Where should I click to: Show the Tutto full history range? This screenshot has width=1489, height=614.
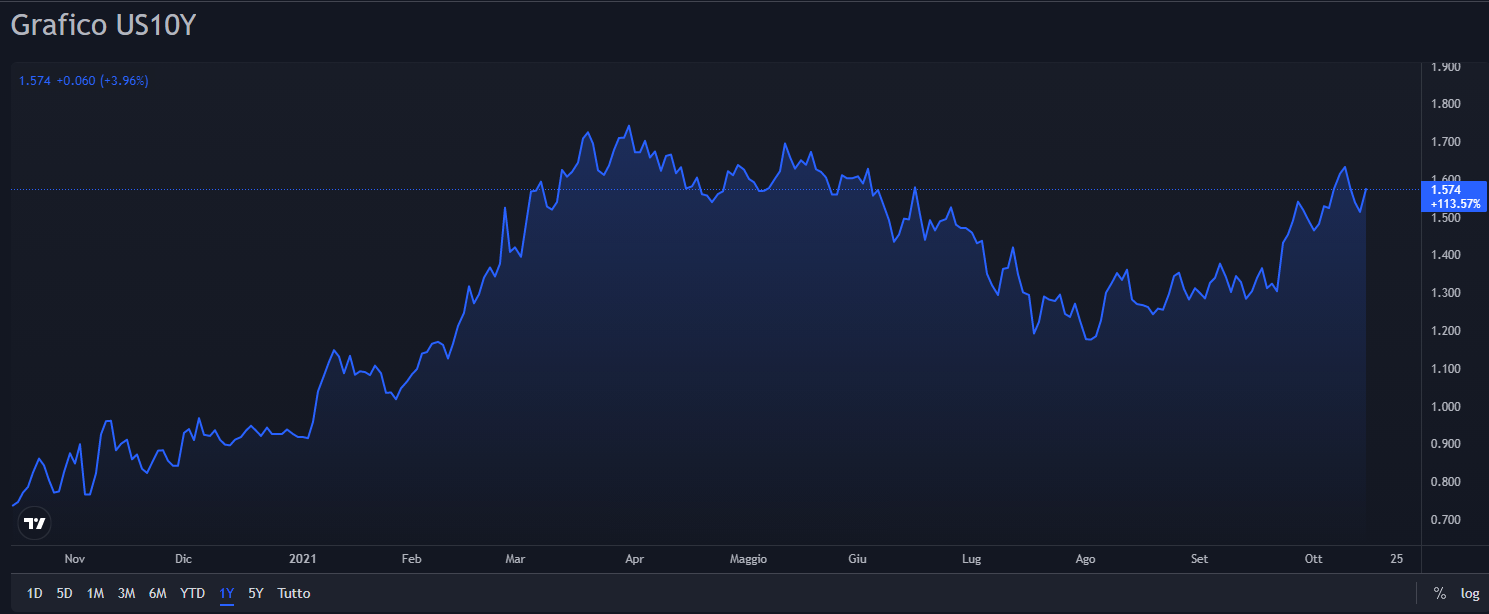tap(294, 593)
